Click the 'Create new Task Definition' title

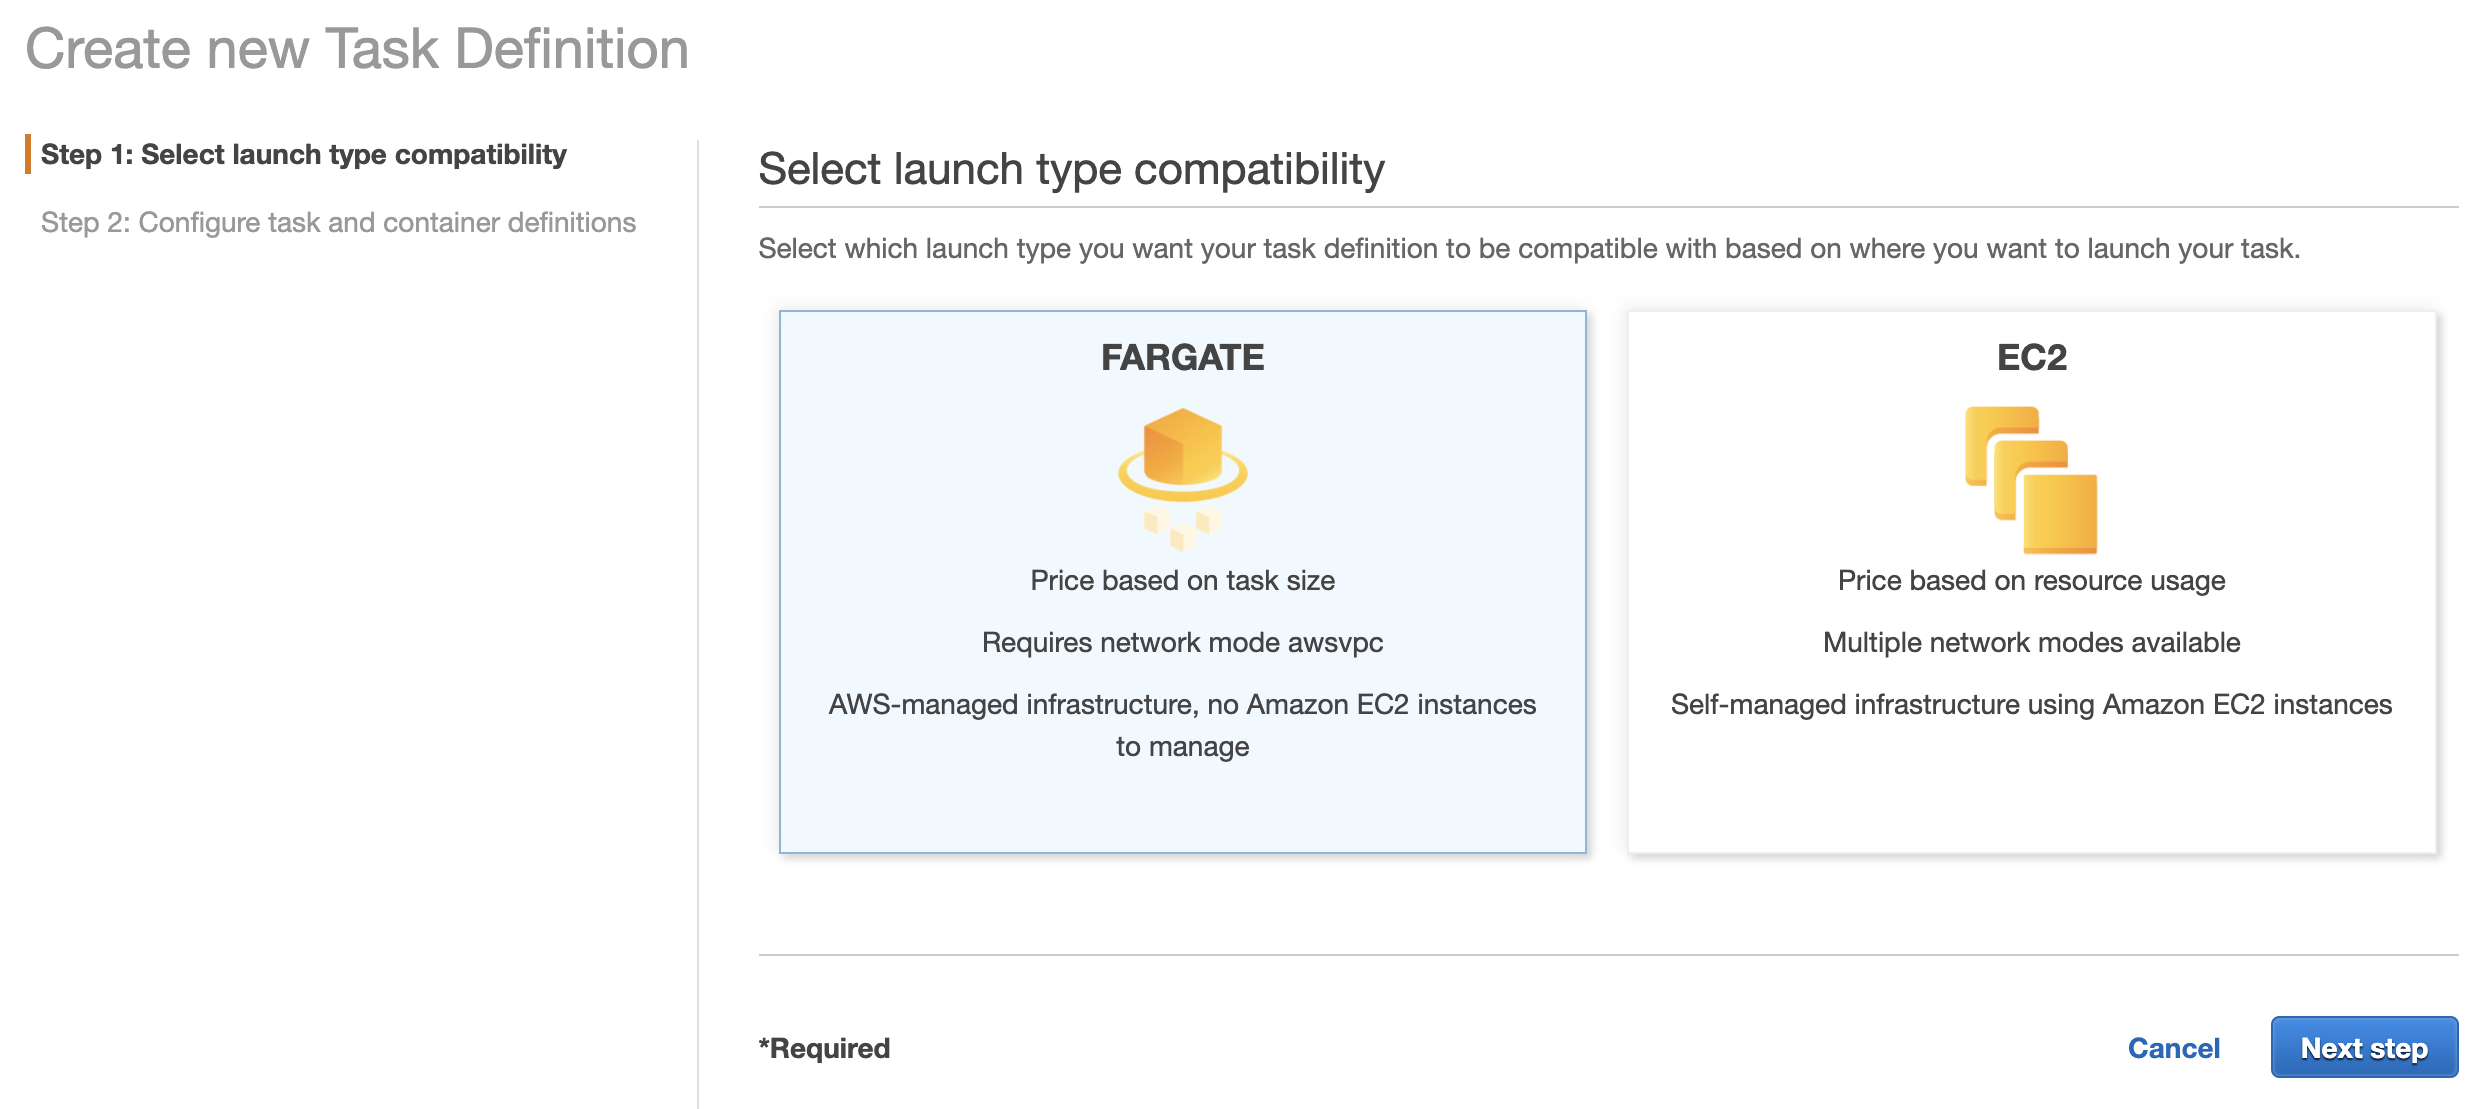click(357, 49)
